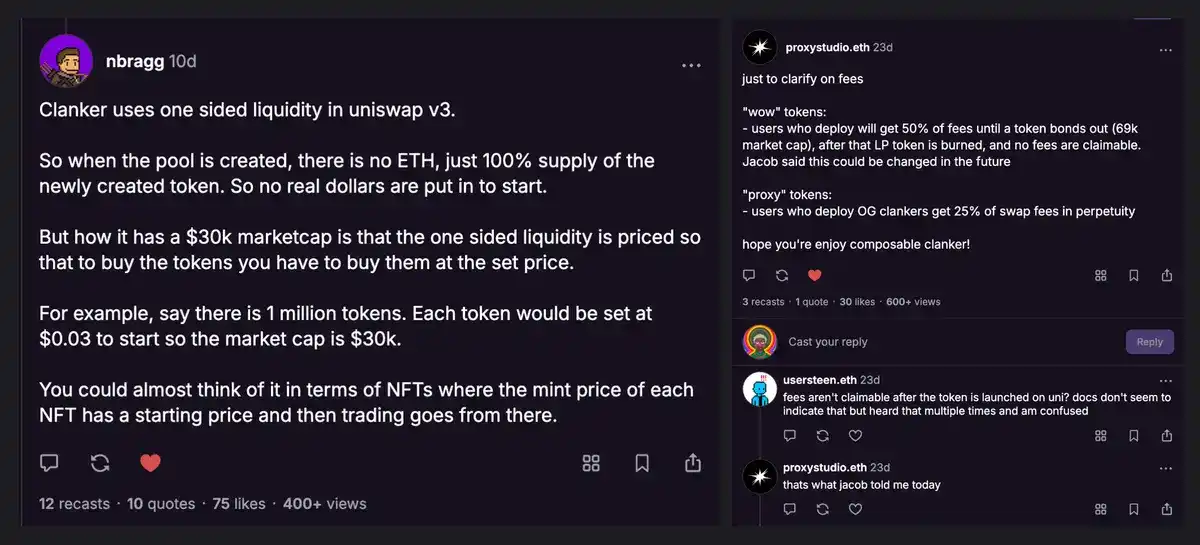Open the nbragg username profile link

(x=133, y=61)
